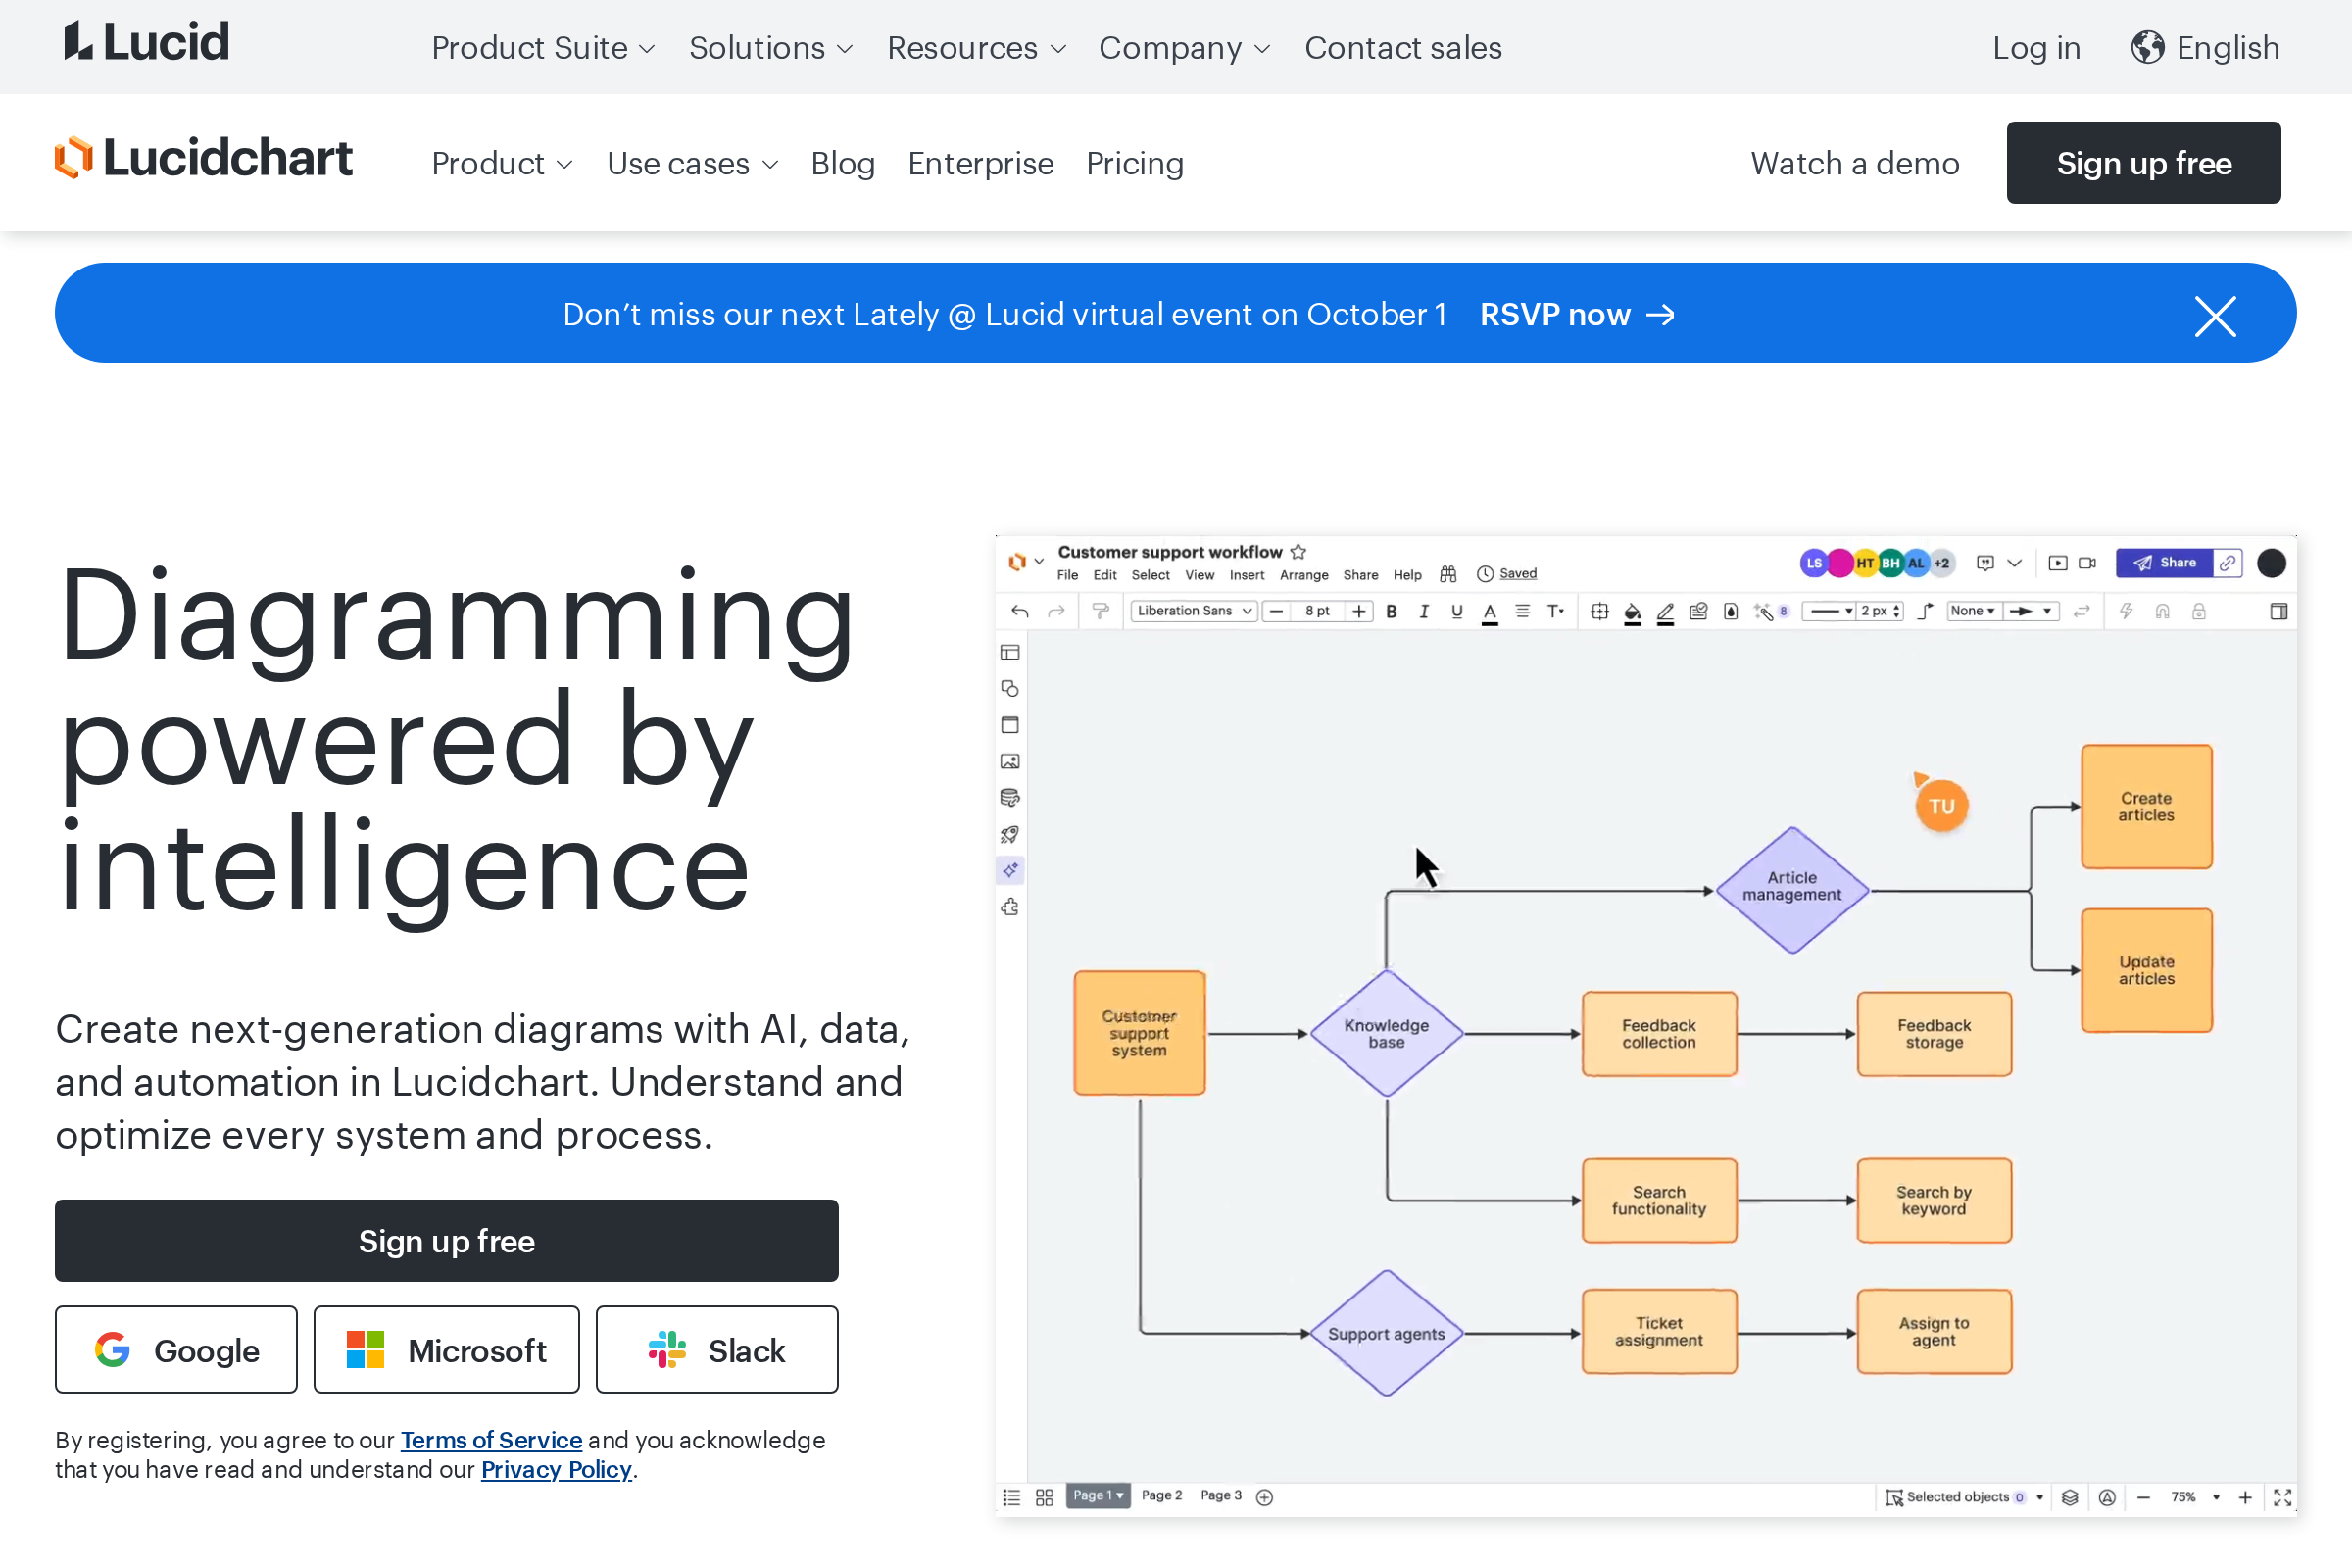The image size is (2352, 1568).
Task: Open the data linking icon in left sidebar
Action: pos(1010,797)
